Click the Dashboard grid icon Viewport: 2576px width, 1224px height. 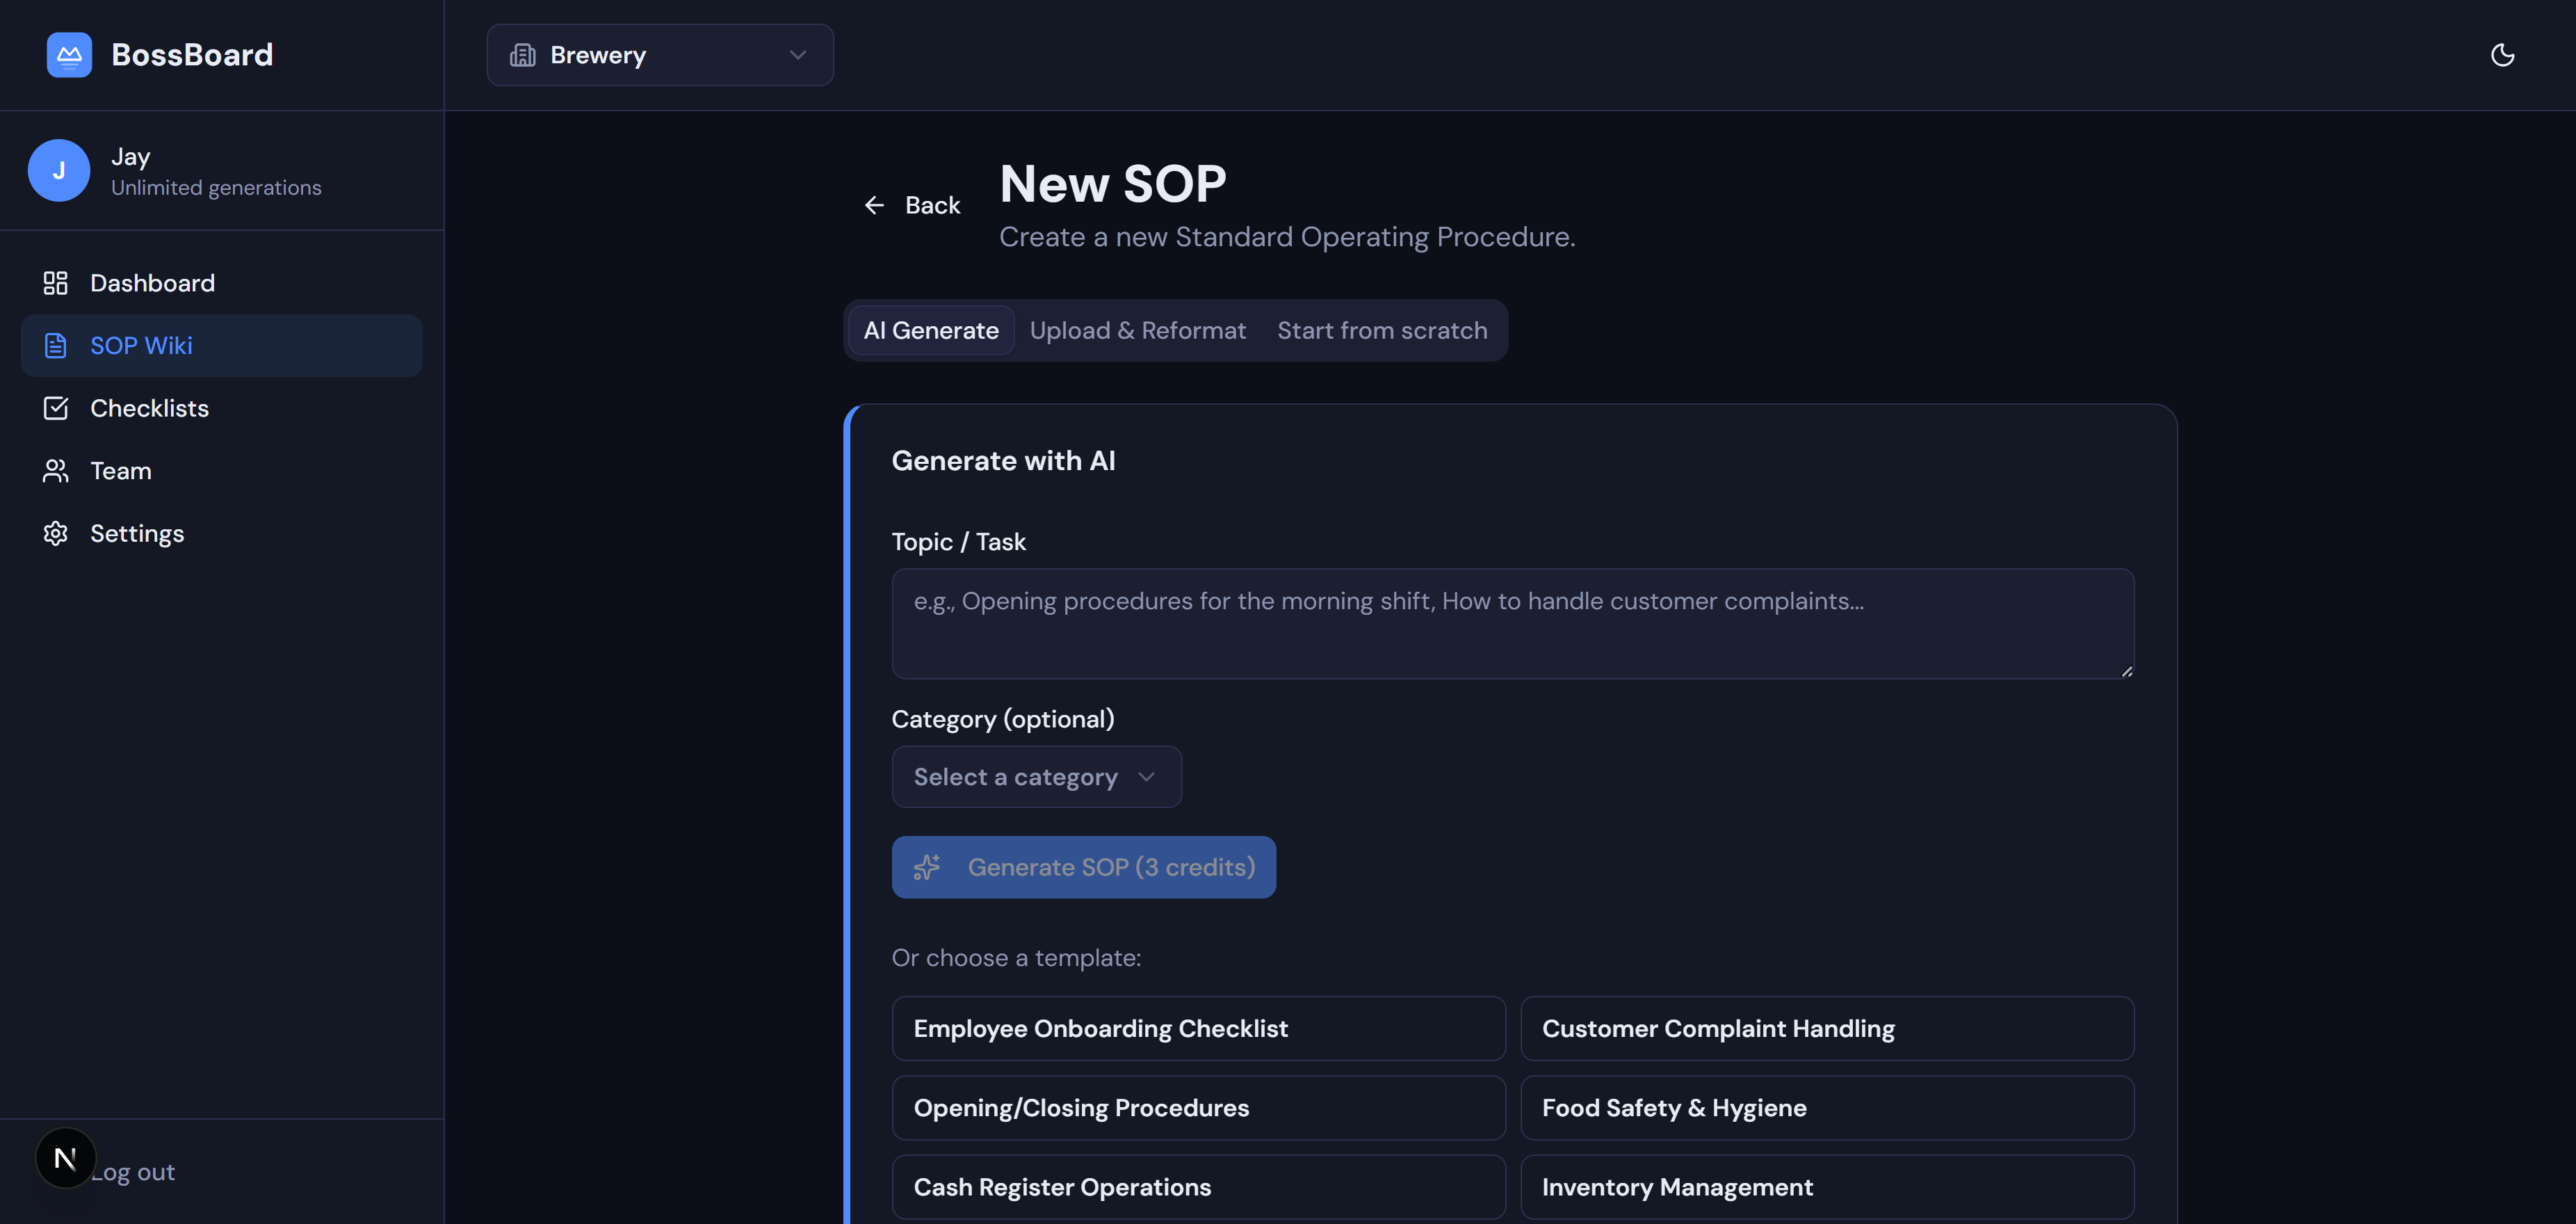tap(56, 283)
